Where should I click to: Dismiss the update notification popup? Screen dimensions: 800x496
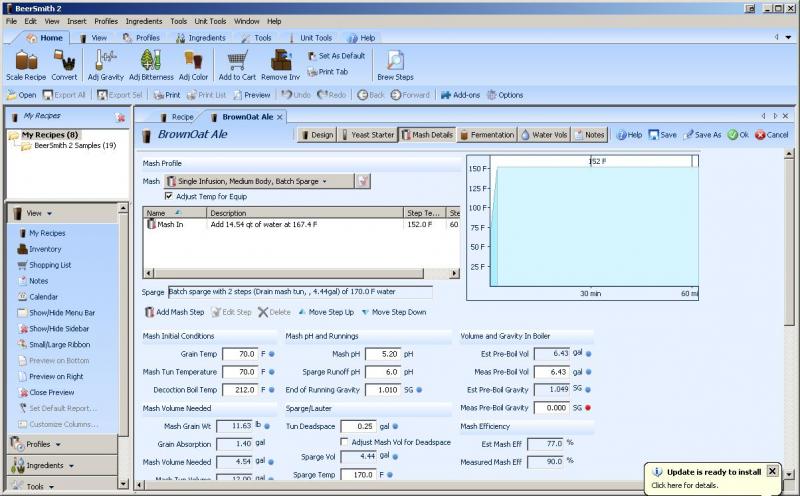(772, 471)
